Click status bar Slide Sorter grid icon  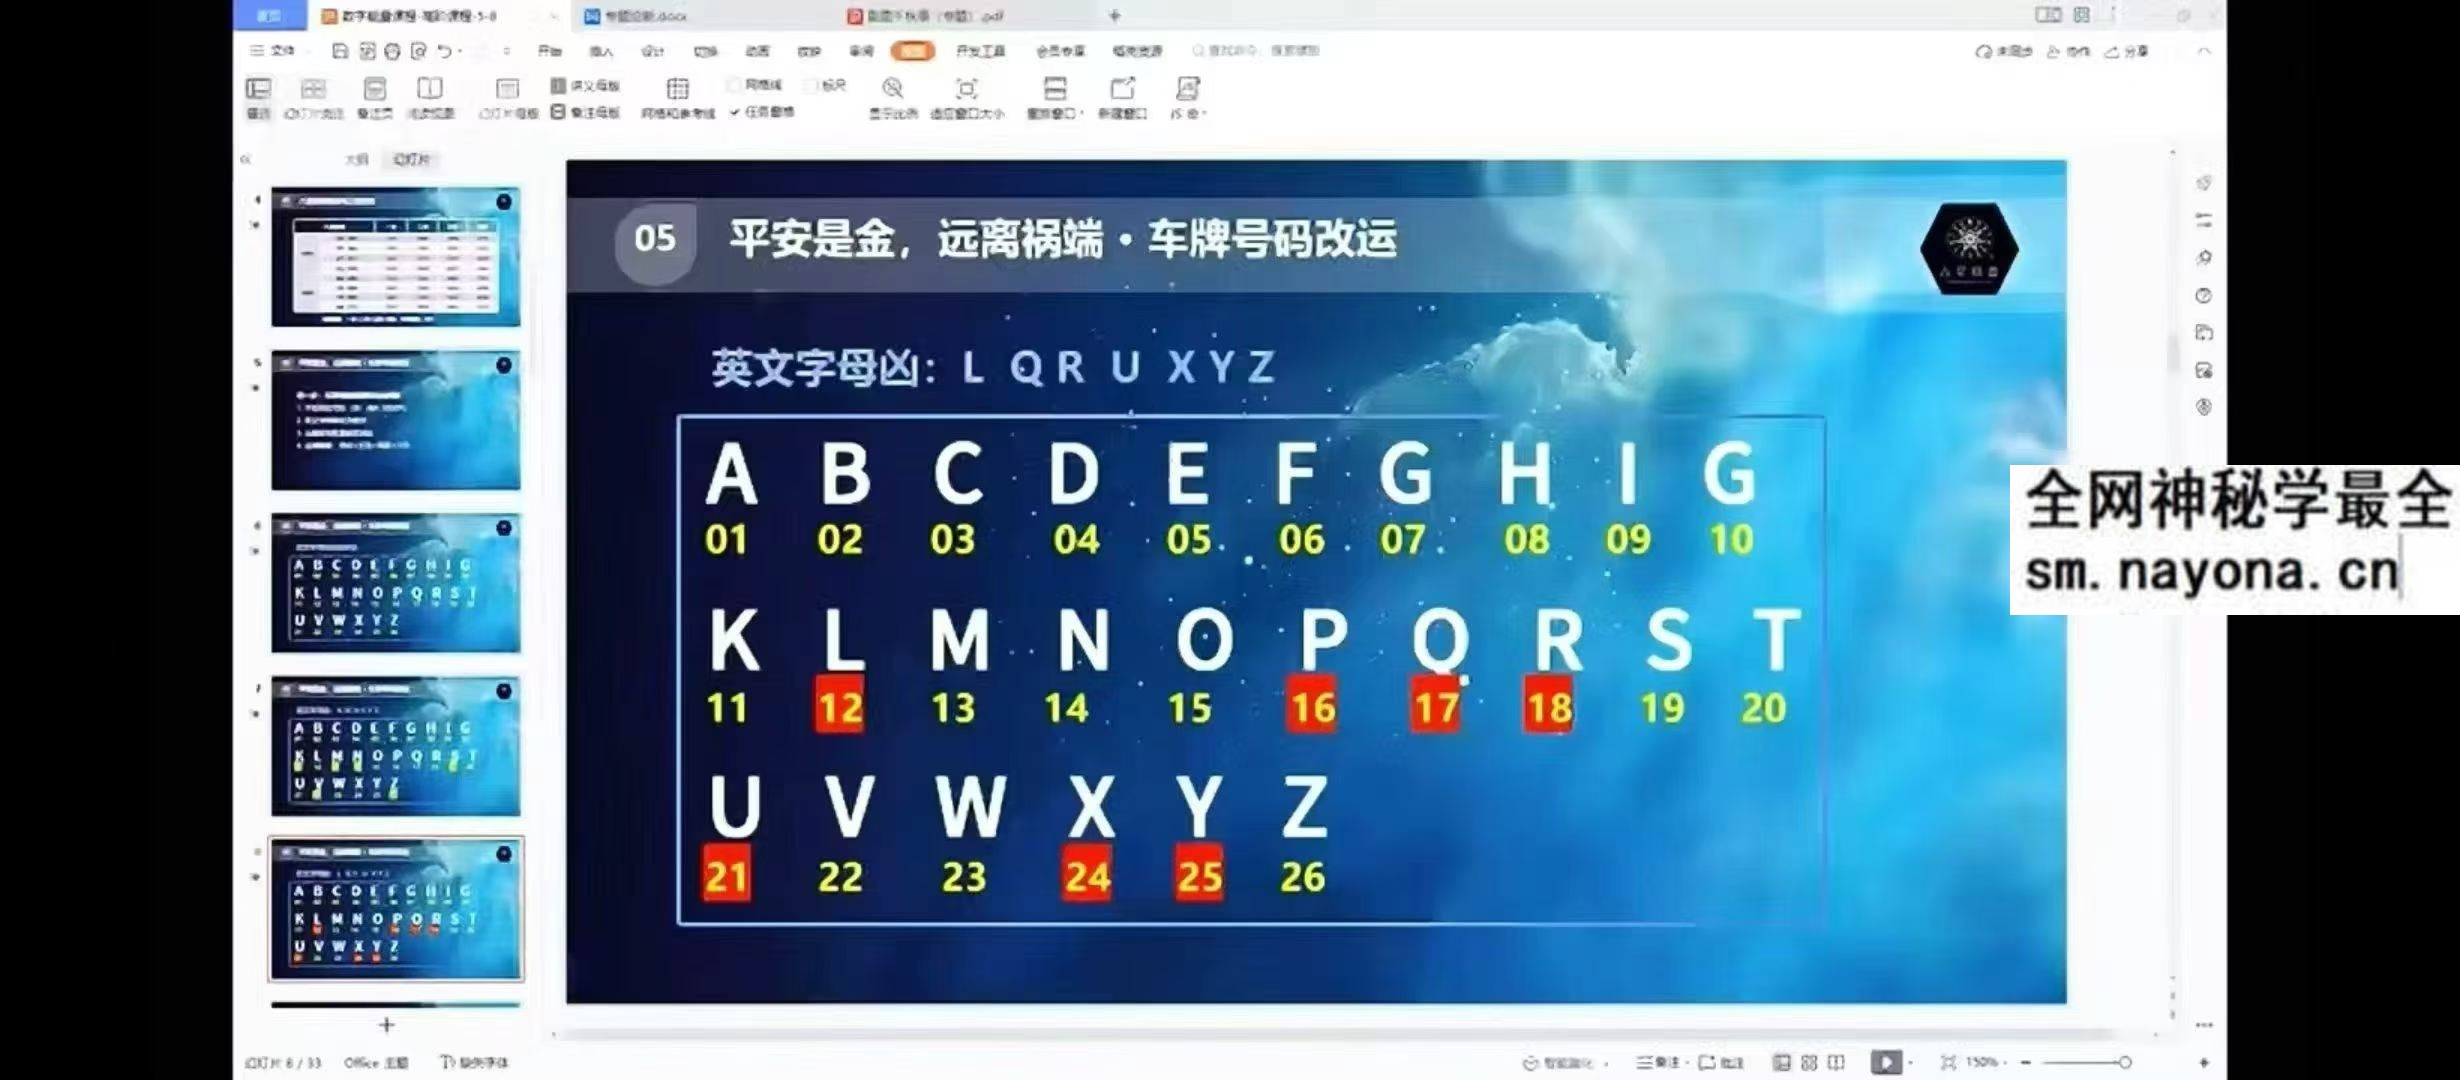[1809, 1062]
